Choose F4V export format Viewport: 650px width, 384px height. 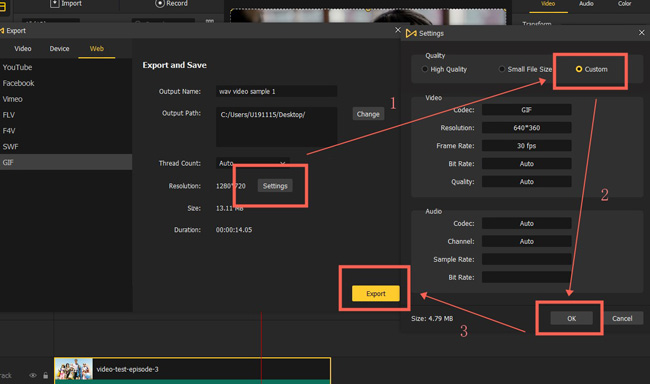click(66, 131)
